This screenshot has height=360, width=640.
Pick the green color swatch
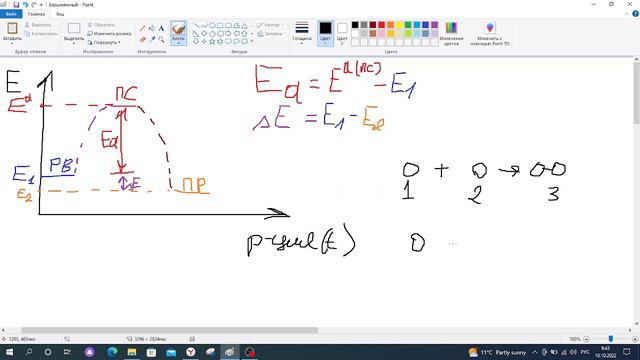[x=408, y=25]
